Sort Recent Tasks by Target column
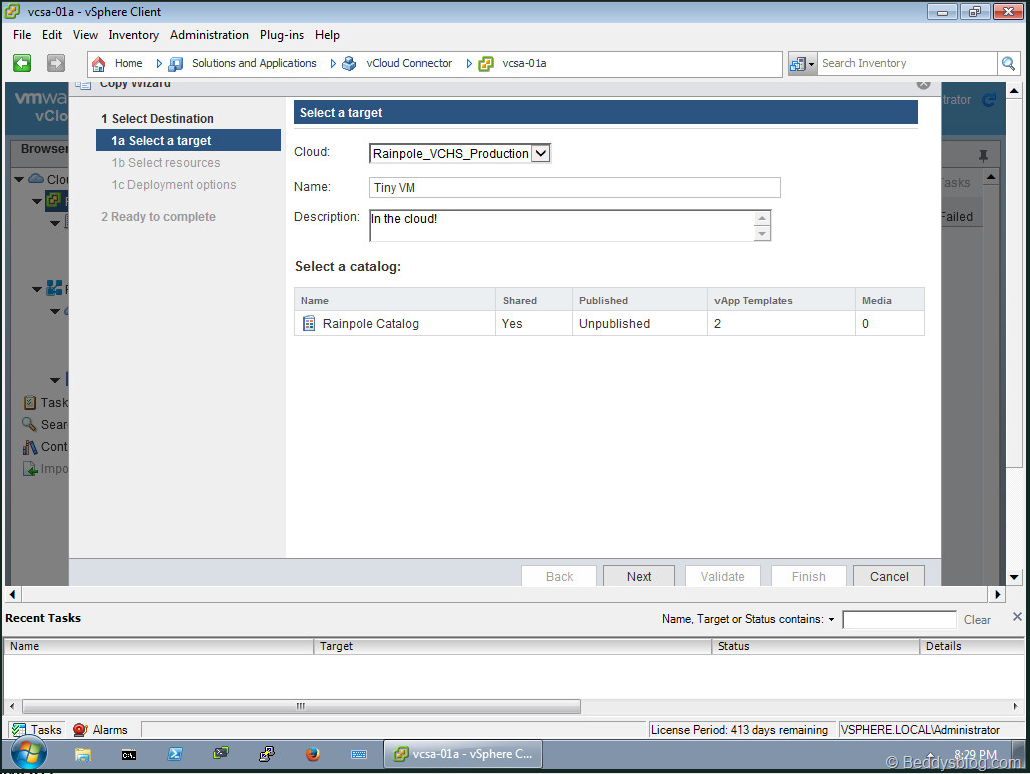 pyautogui.click(x=513, y=646)
